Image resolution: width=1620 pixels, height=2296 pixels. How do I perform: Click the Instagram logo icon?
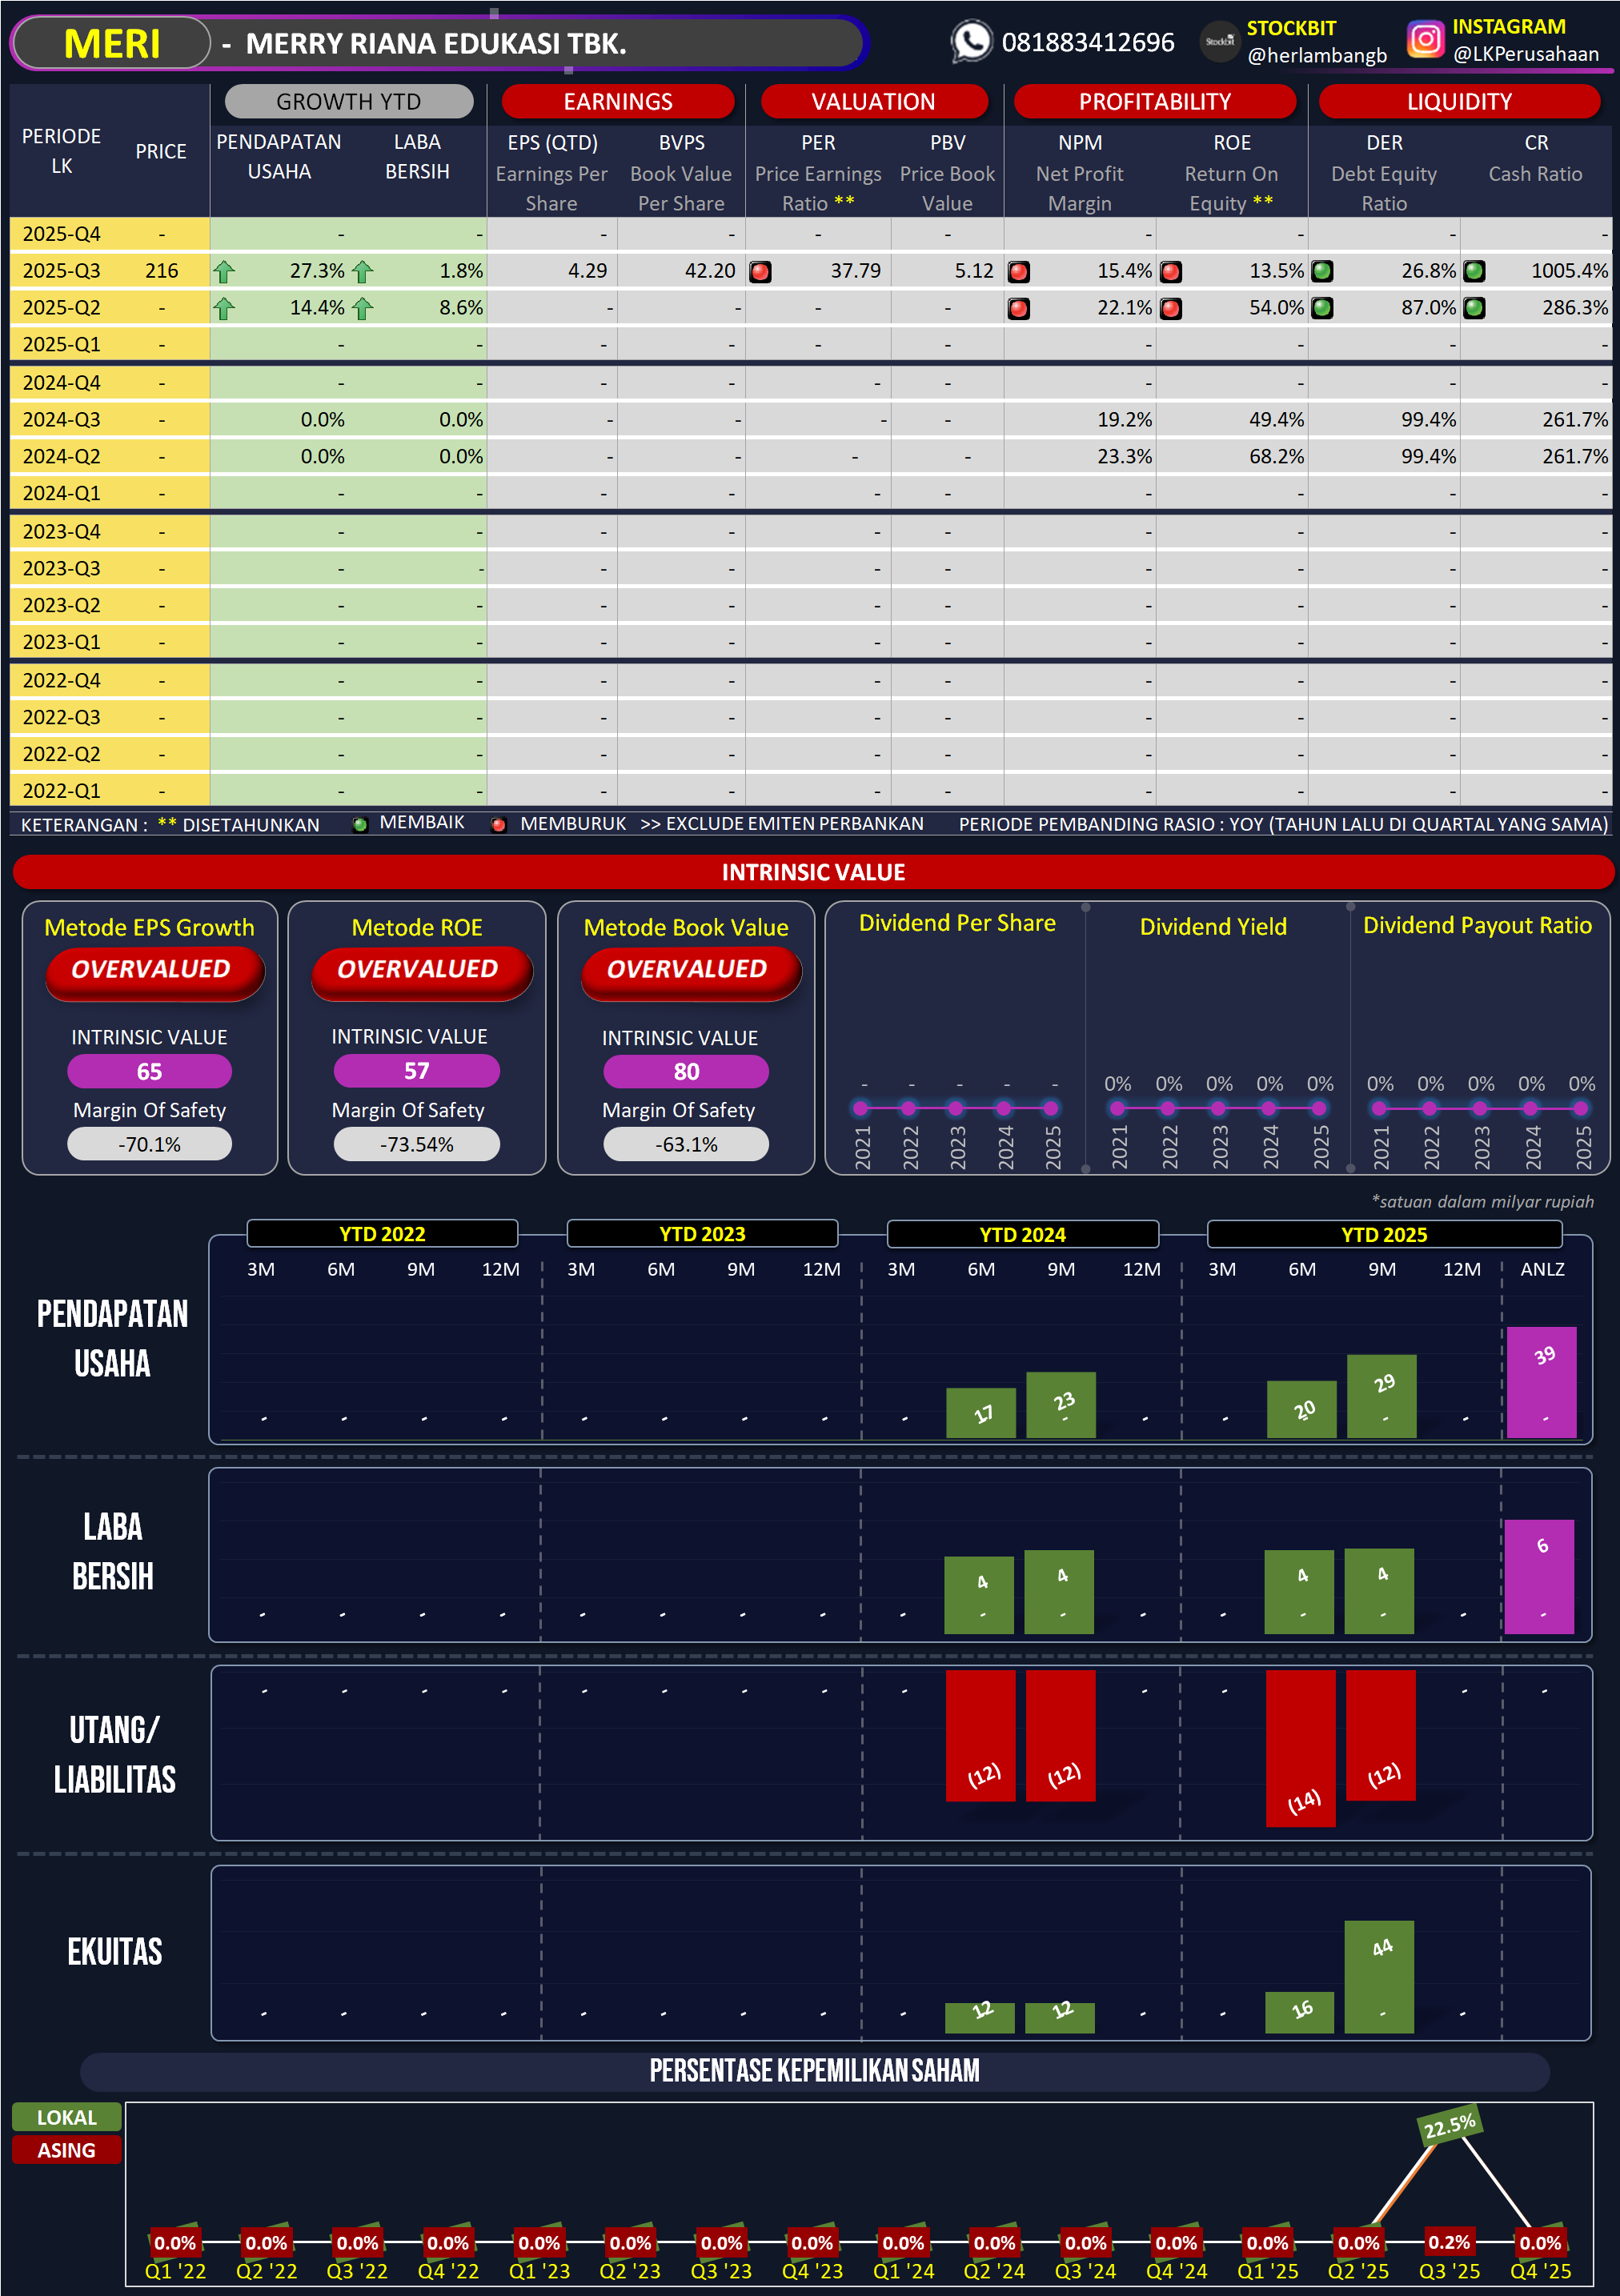1425,40
